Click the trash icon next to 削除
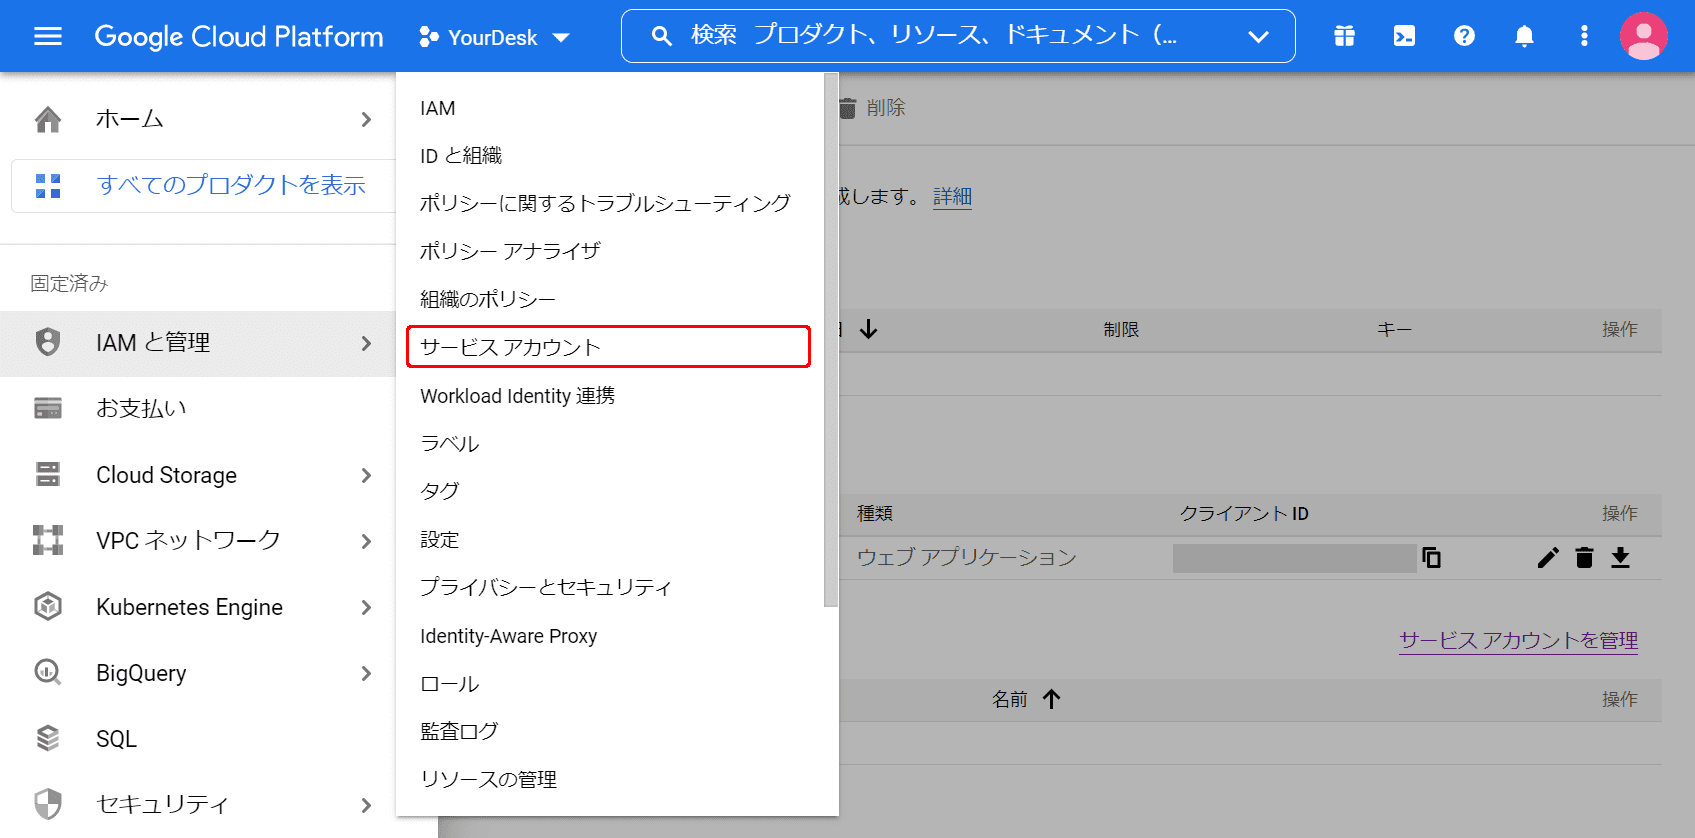 [x=848, y=107]
